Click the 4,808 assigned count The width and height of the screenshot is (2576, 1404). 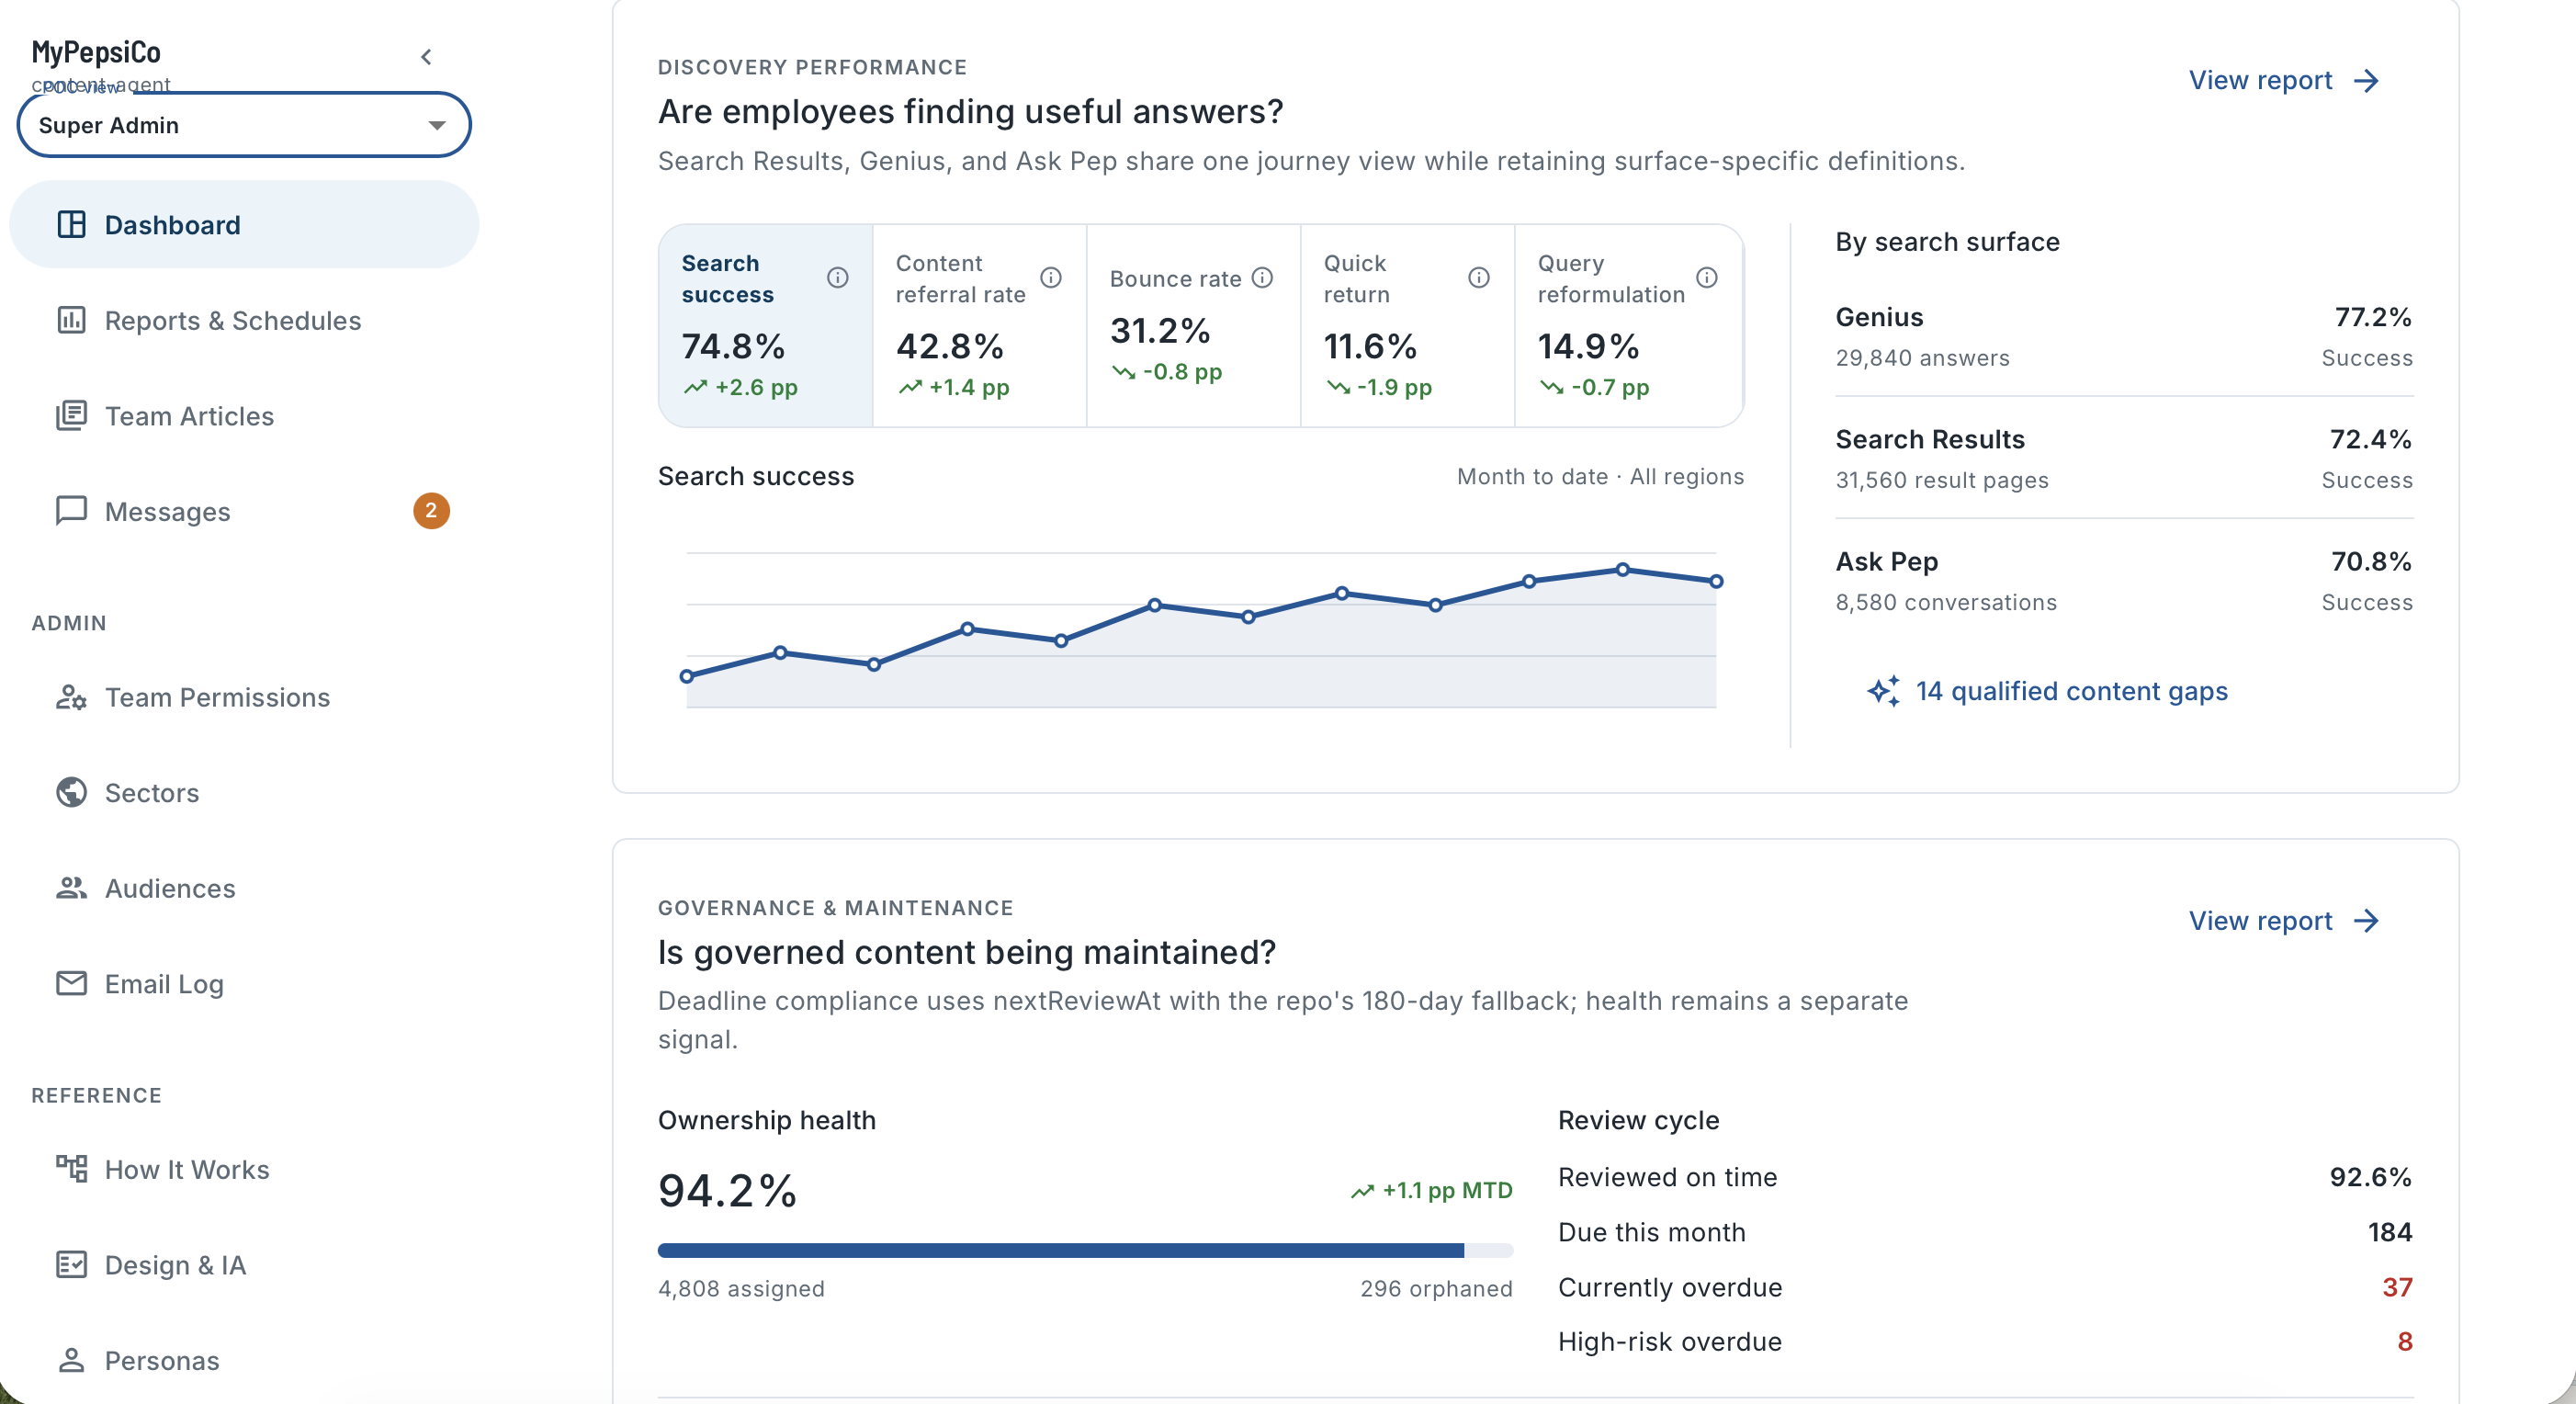tap(741, 1288)
